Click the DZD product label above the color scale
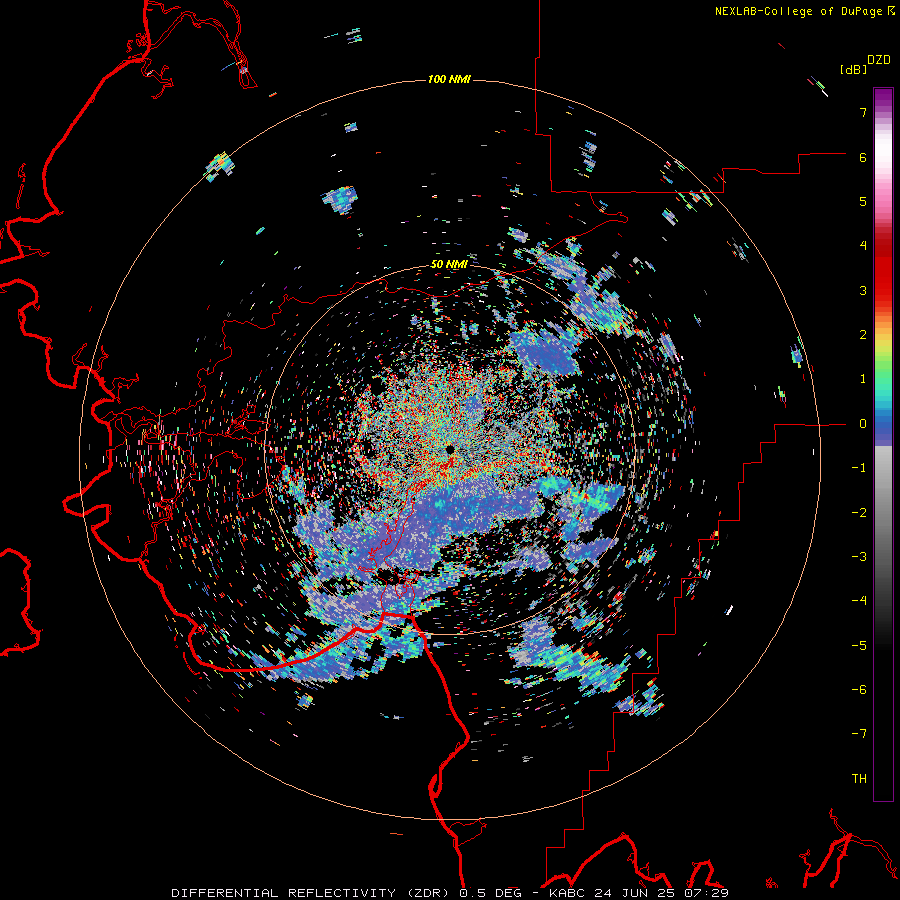 [879, 60]
